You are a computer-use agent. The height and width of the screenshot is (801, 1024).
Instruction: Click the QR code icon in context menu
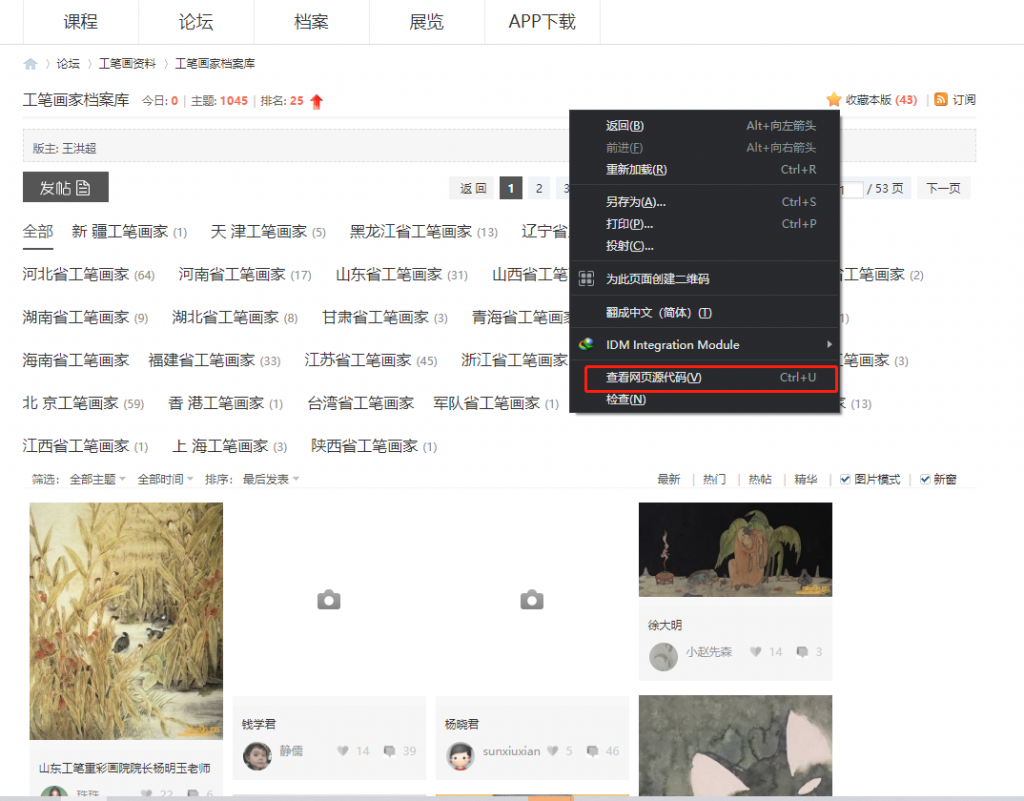point(586,279)
